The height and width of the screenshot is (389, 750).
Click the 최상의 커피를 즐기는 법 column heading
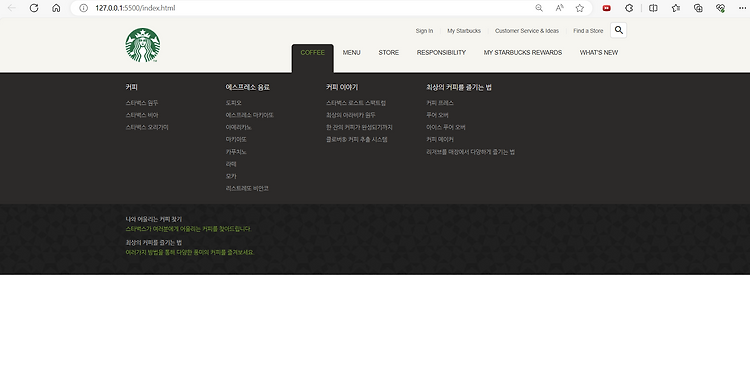[459, 87]
